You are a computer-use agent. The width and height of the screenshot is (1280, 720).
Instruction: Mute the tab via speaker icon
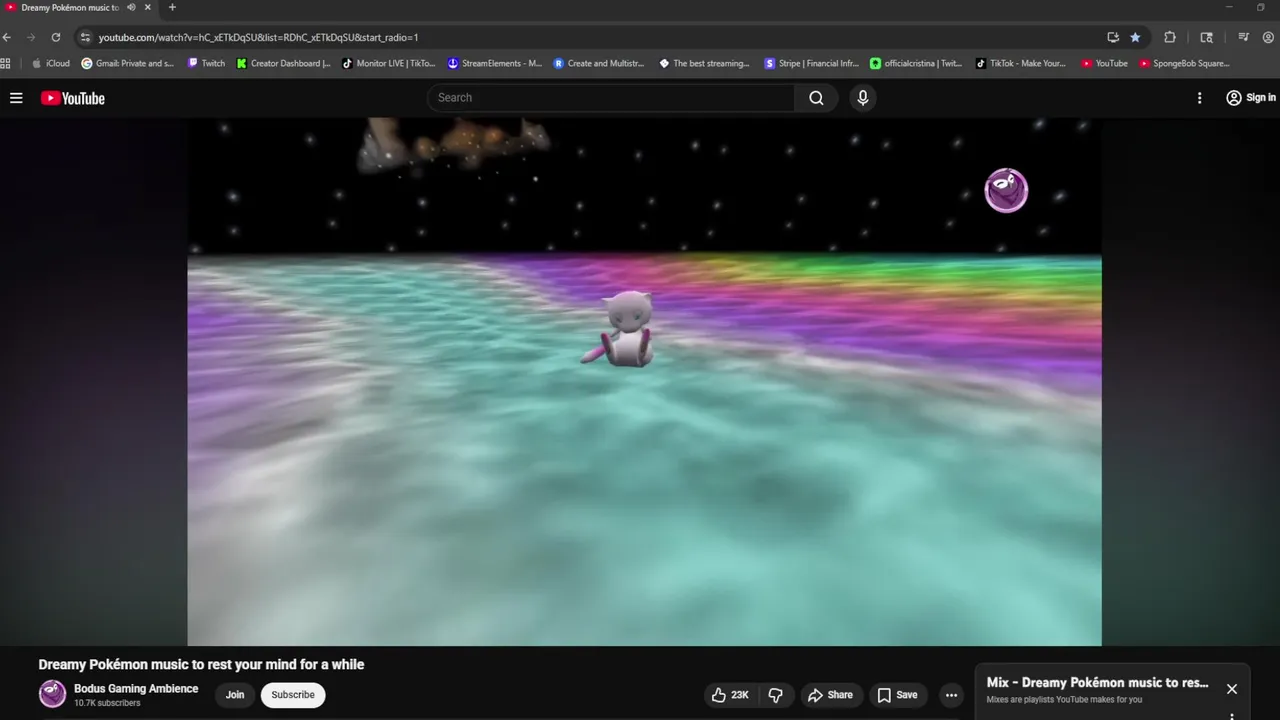click(x=131, y=7)
